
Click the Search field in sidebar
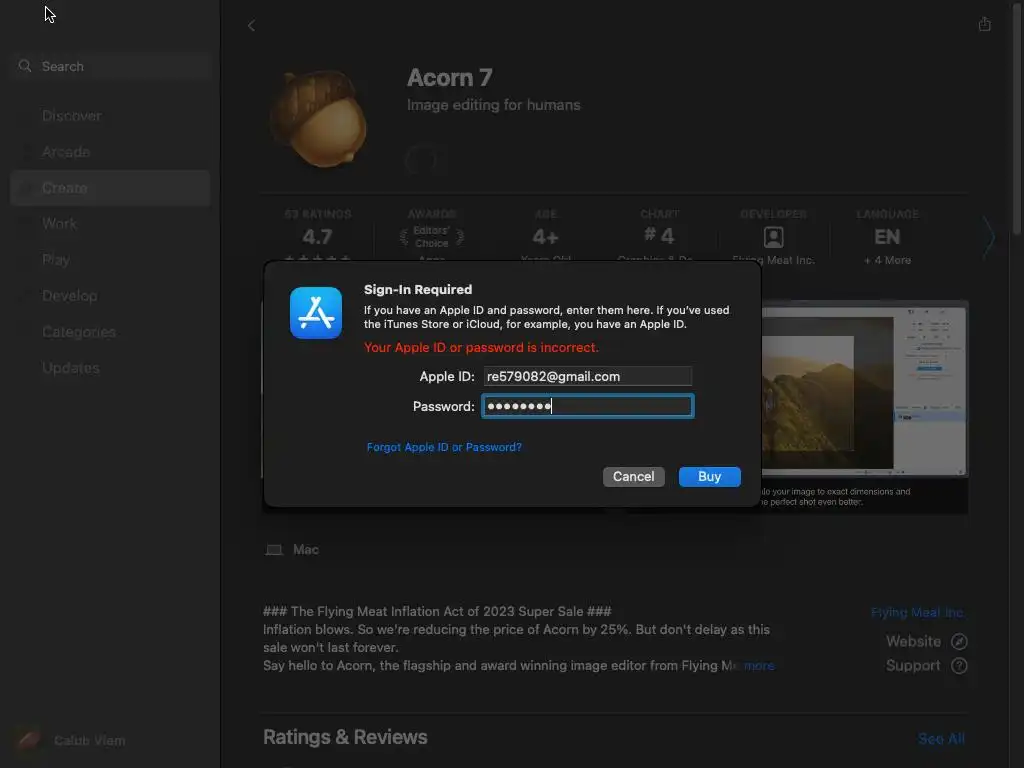click(x=110, y=67)
